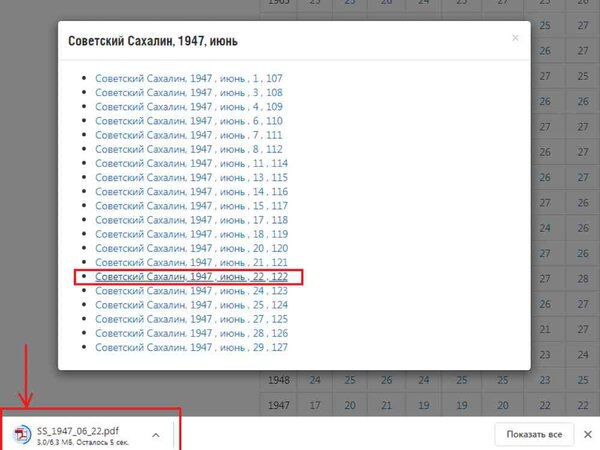Dismiss the downloads bar with X
The image size is (600, 450).
click(x=587, y=434)
